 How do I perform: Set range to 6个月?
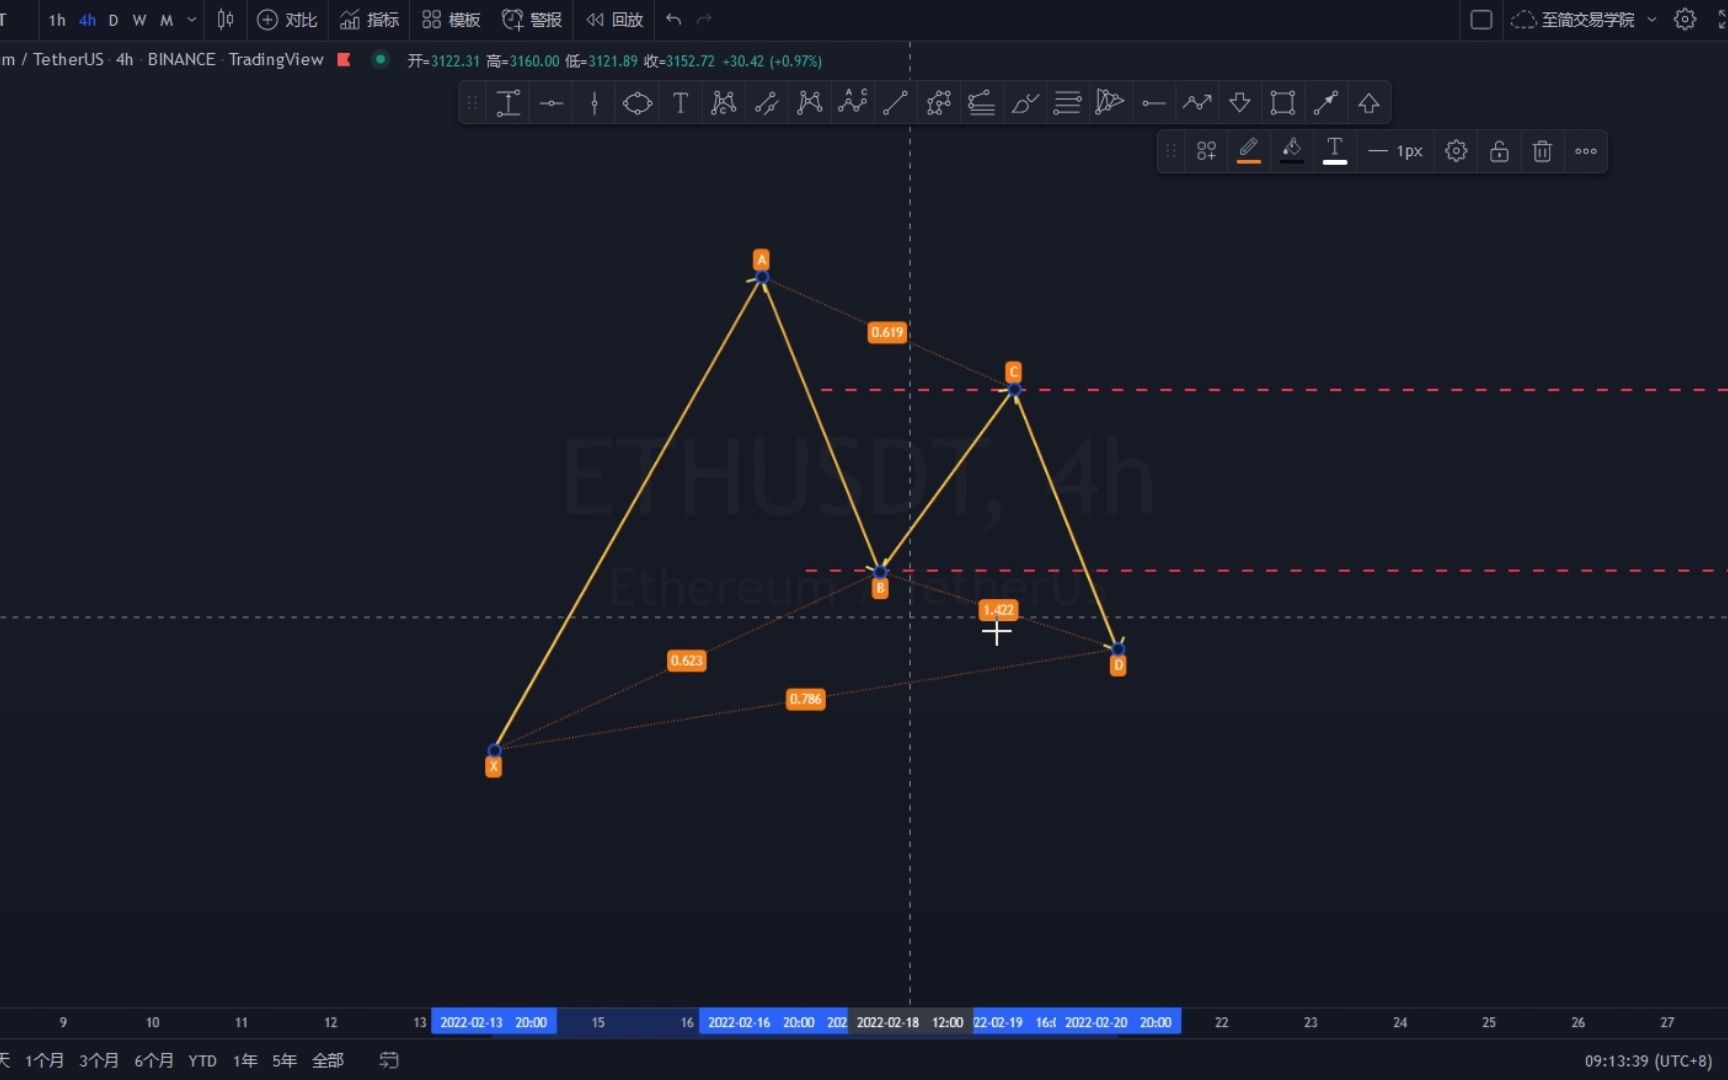[x=154, y=1060]
